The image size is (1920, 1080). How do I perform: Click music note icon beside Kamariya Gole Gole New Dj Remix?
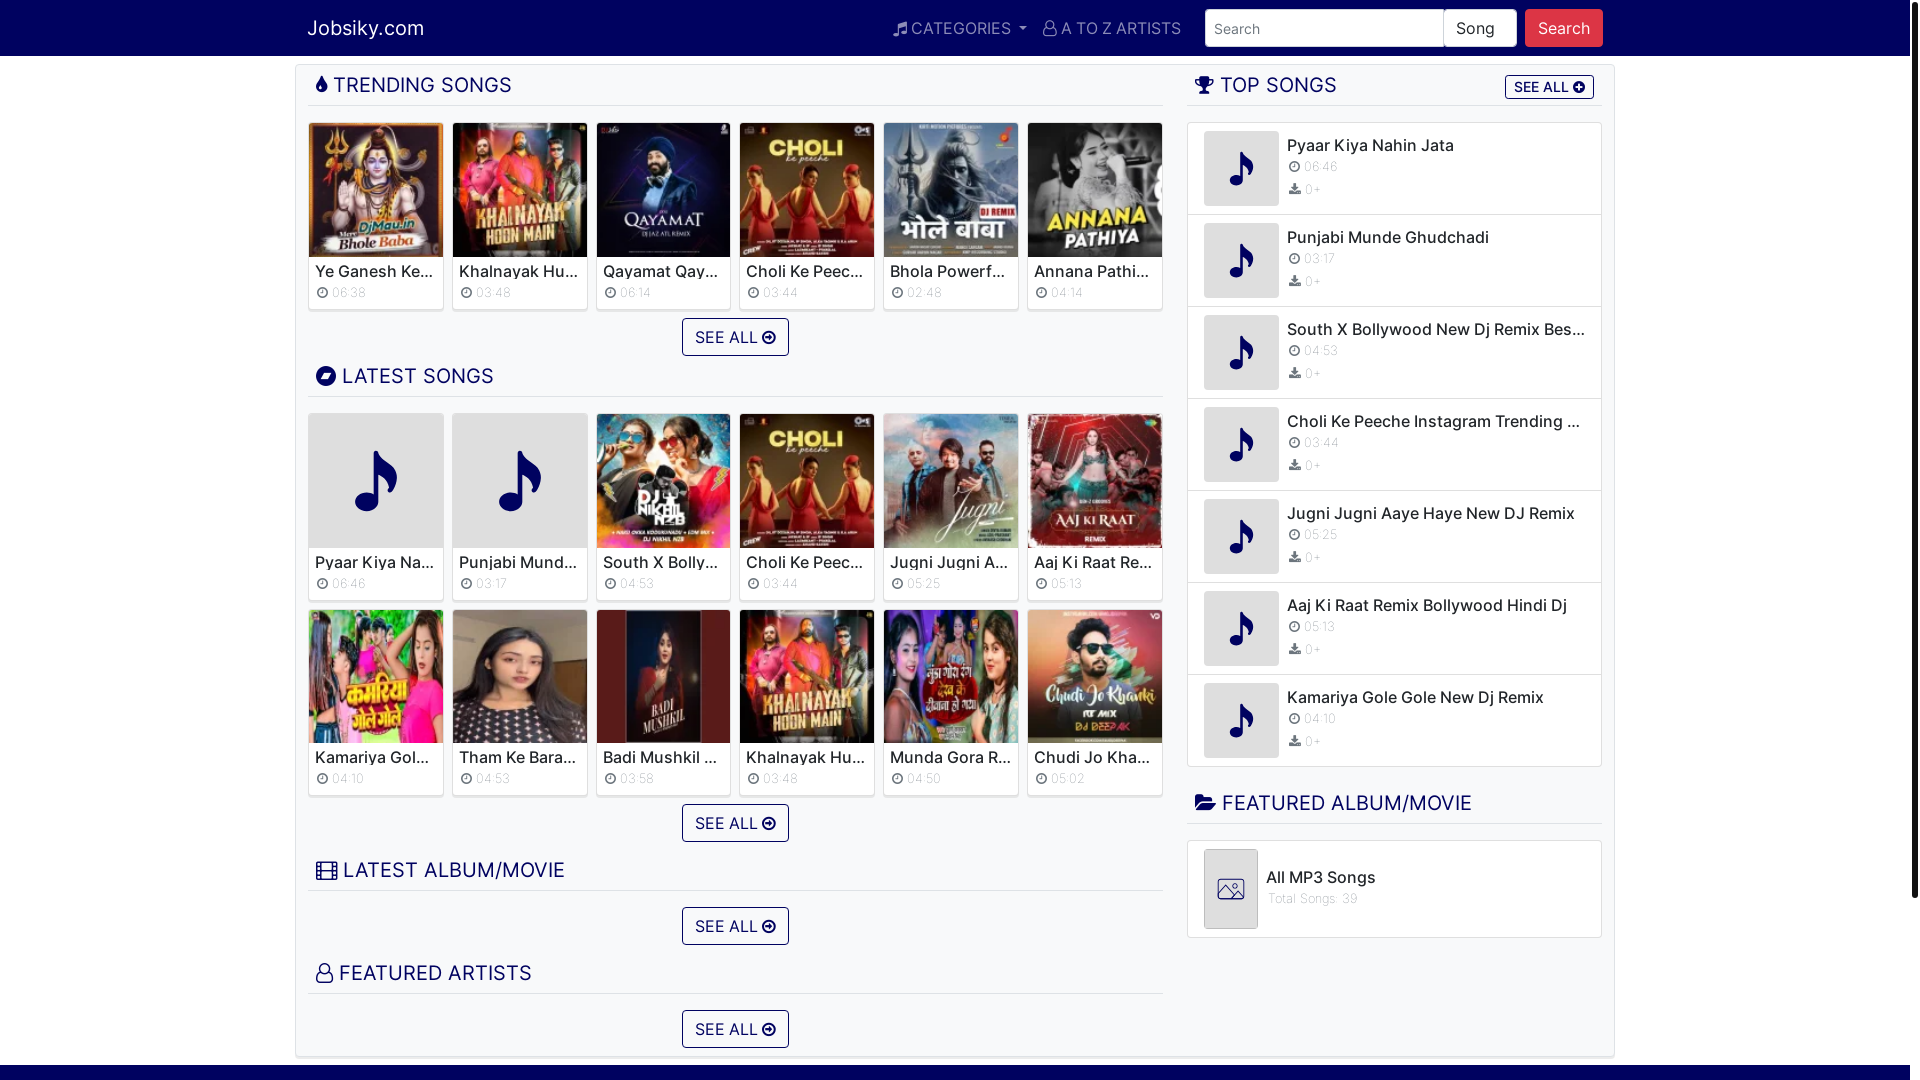[x=1241, y=720]
